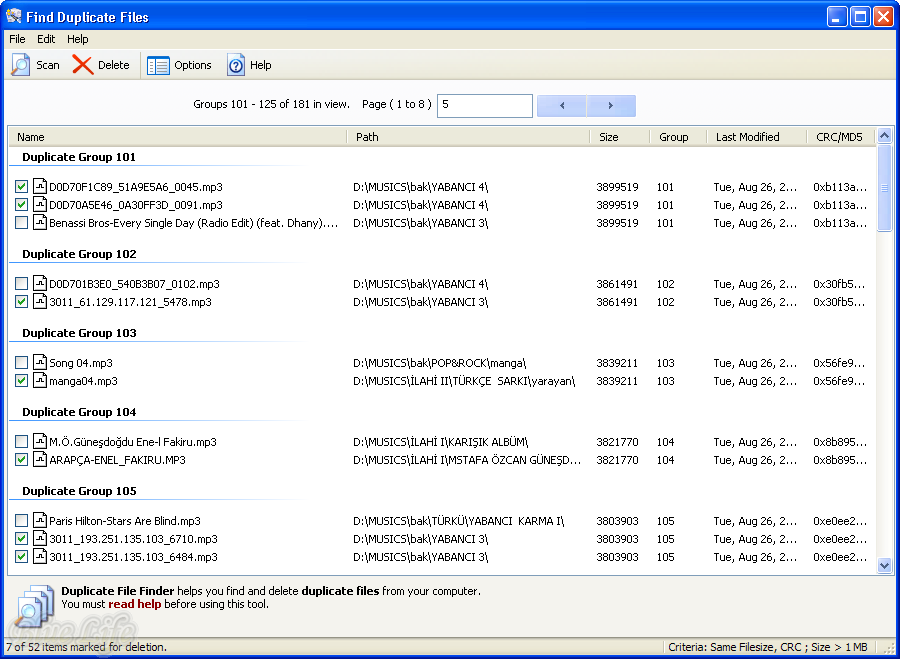Click file icon of Song 04.mp3
This screenshot has height=659, width=900.
click(x=40, y=363)
